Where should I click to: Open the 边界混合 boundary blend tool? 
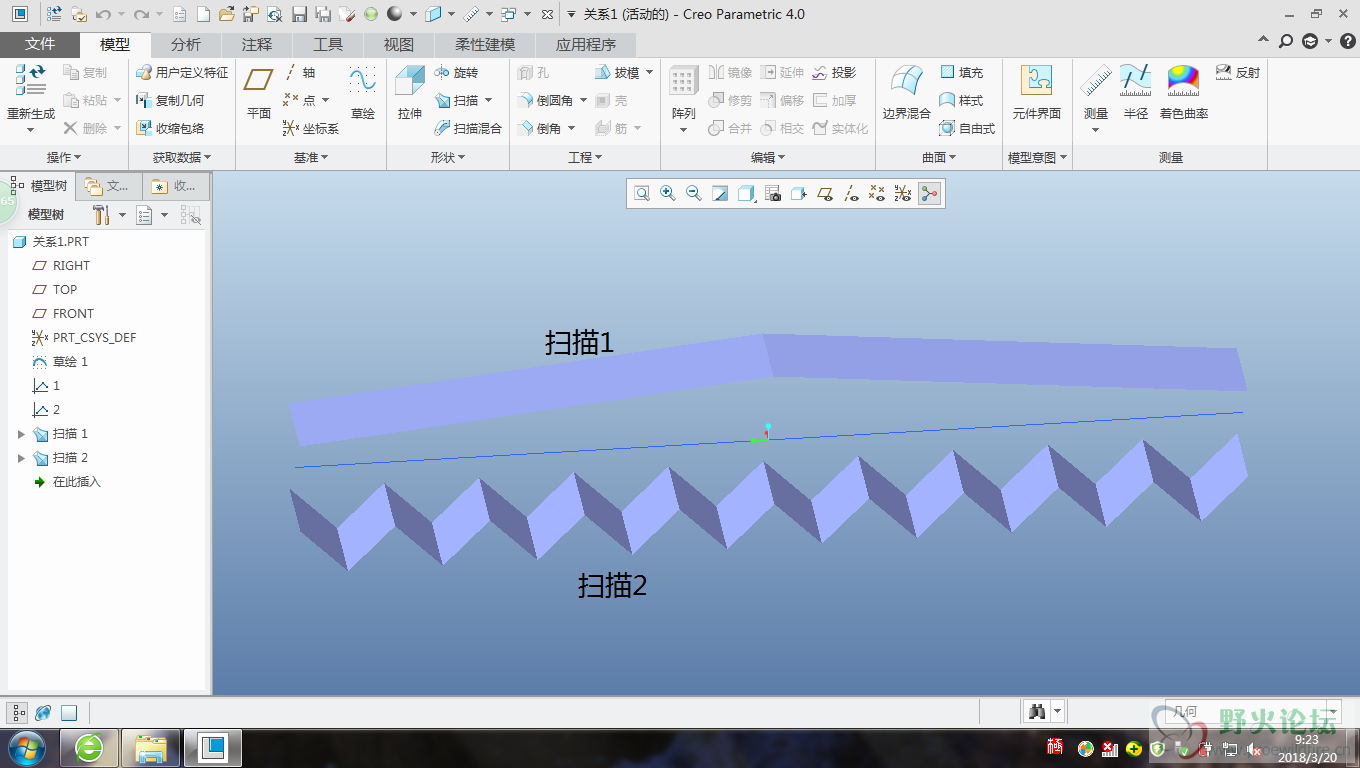pyautogui.click(x=906, y=94)
